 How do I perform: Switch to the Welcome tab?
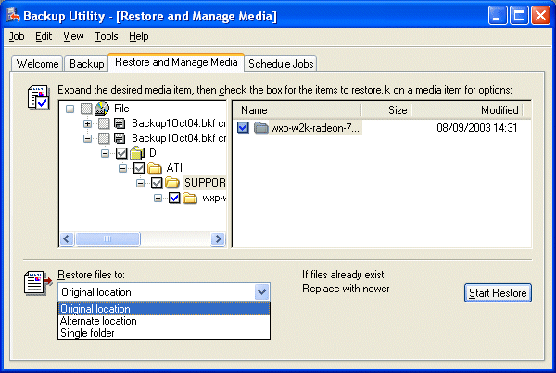37,64
